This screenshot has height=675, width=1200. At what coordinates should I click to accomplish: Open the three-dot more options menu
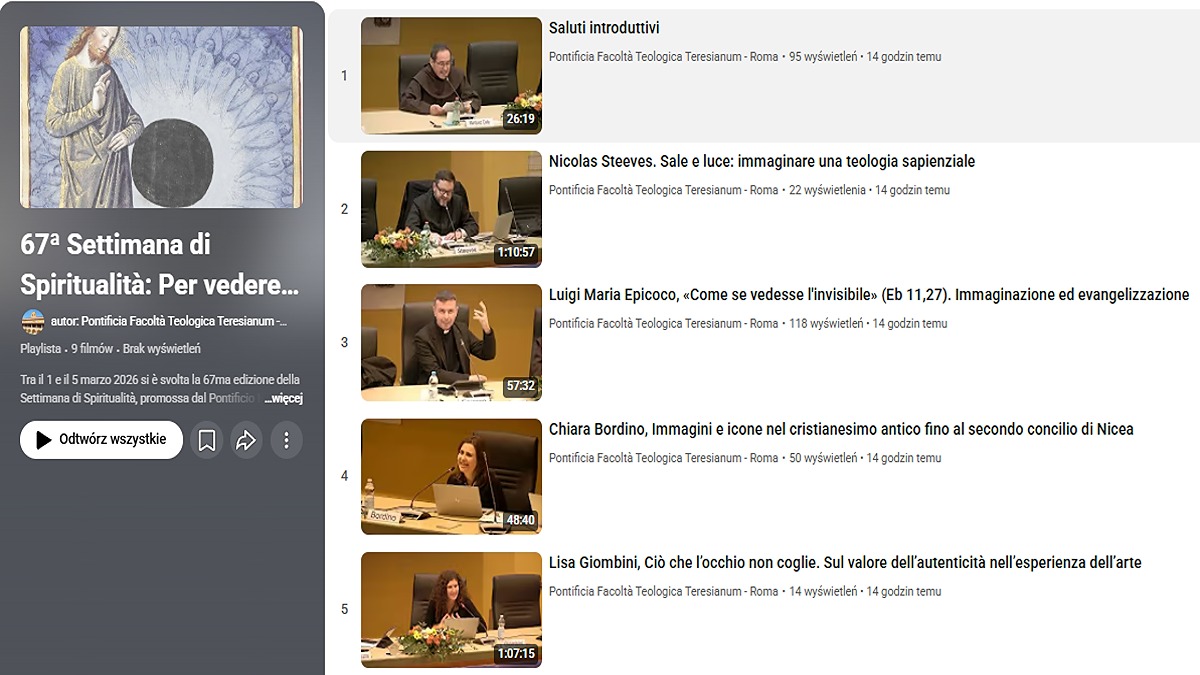(x=286, y=440)
